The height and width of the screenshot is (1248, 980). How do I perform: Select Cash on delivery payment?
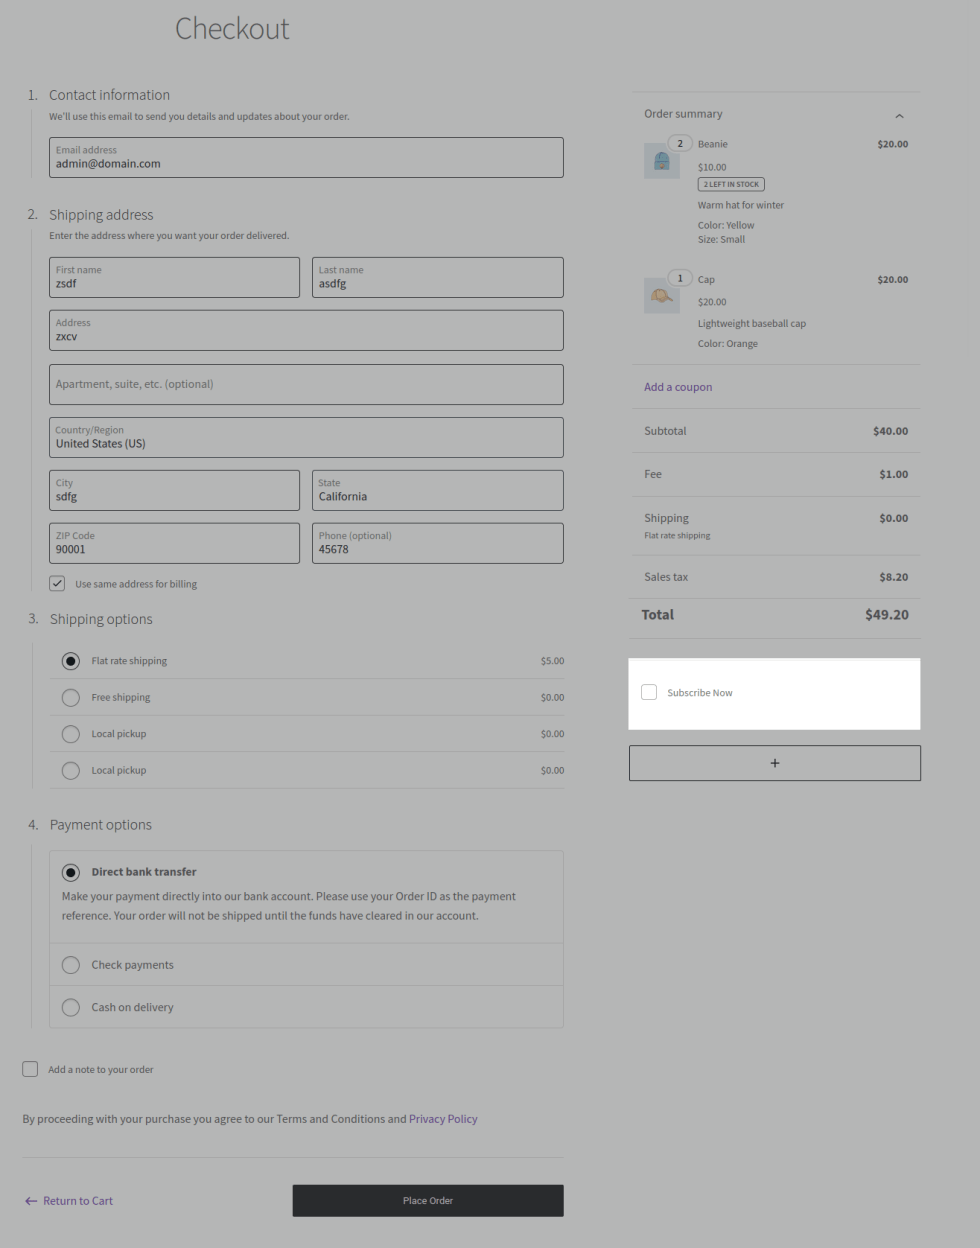pyautogui.click(x=71, y=1007)
